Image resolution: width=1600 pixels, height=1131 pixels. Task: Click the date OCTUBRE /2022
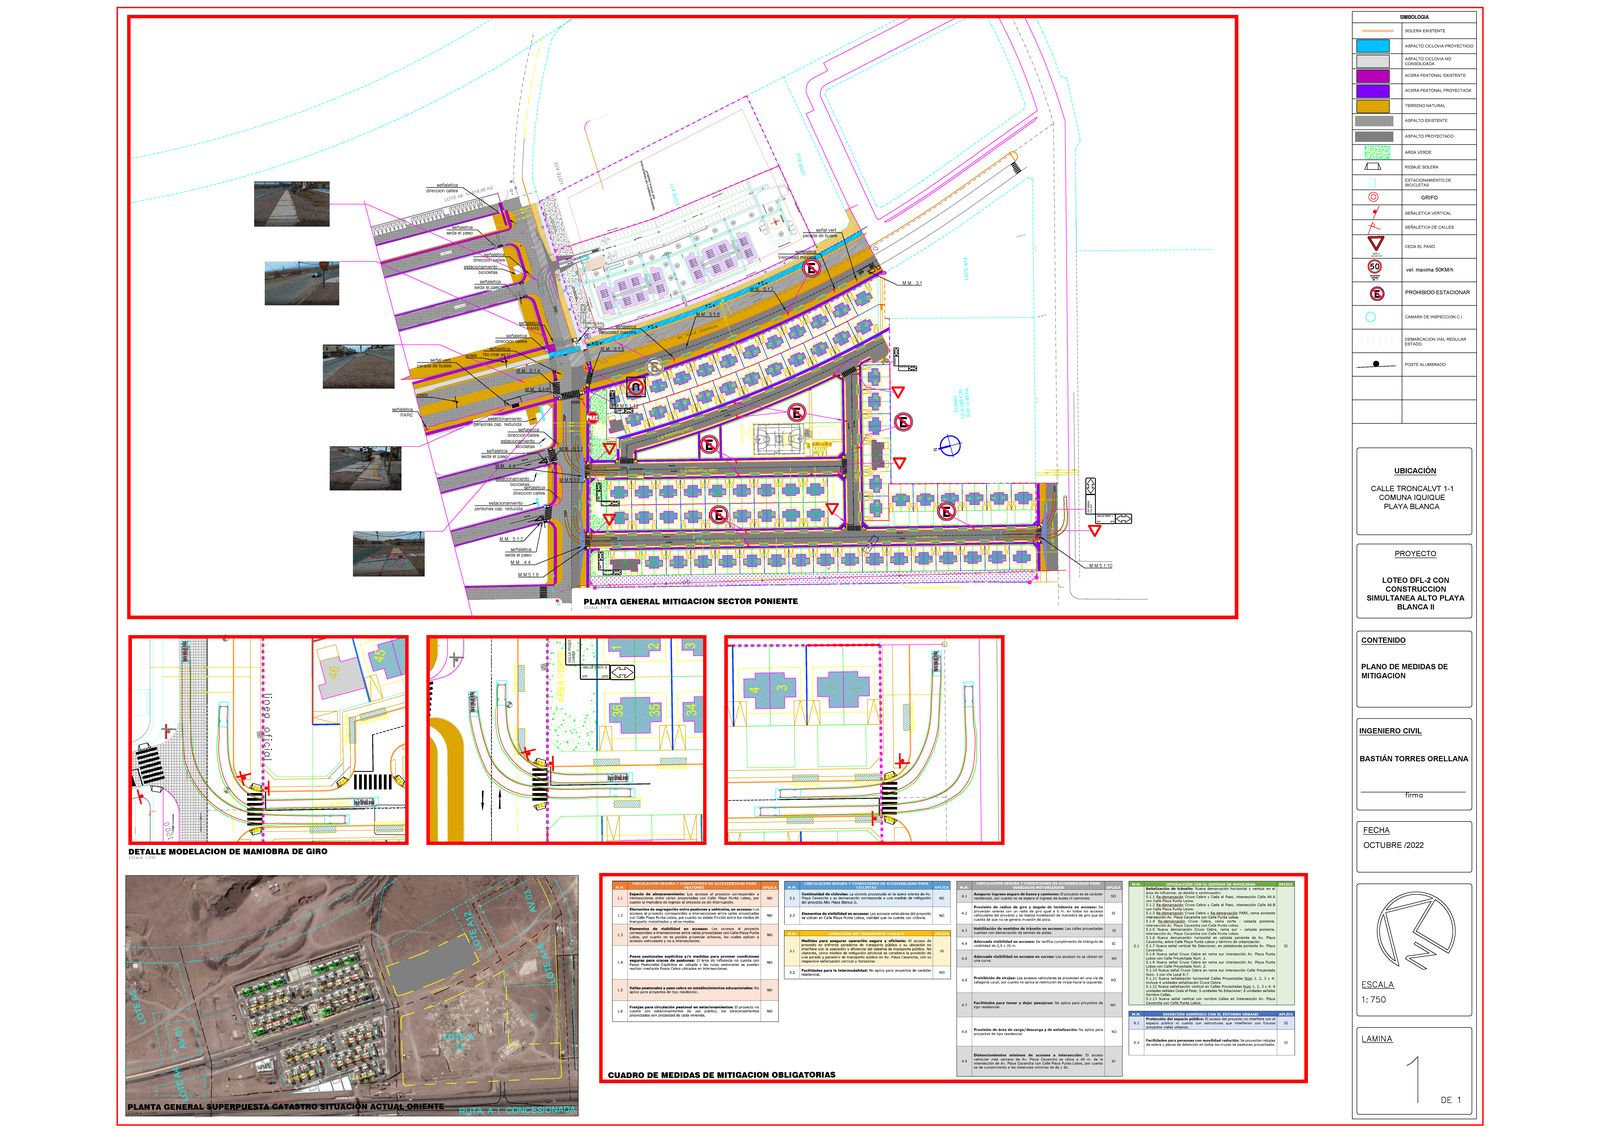(x=1393, y=846)
